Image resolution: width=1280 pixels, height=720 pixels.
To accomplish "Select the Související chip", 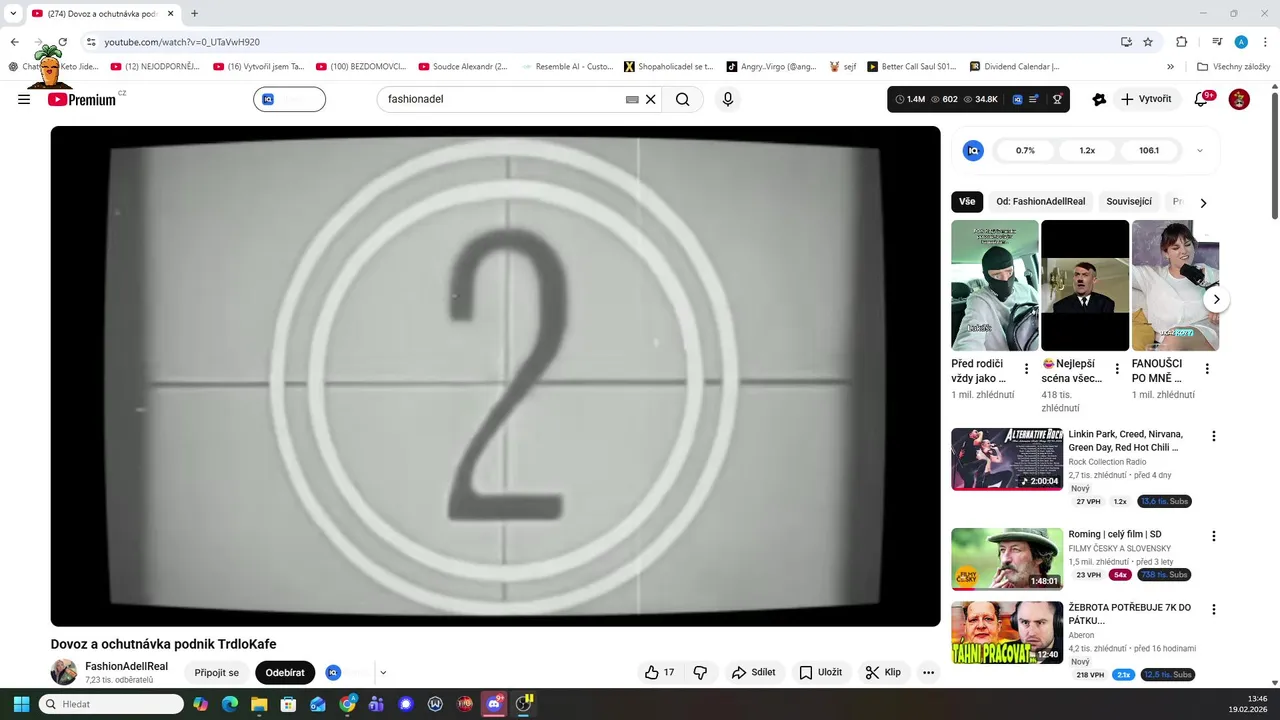I will tap(1129, 201).
